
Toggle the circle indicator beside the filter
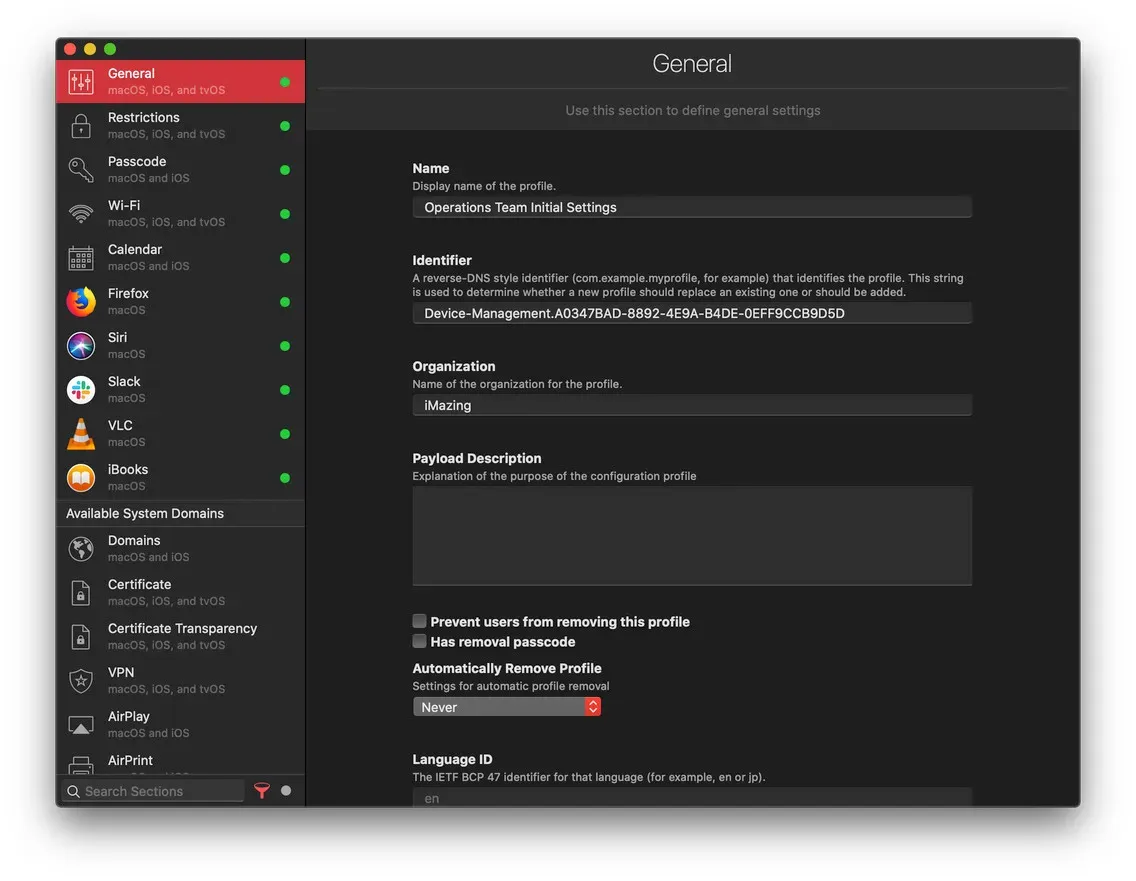tap(283, 790)
